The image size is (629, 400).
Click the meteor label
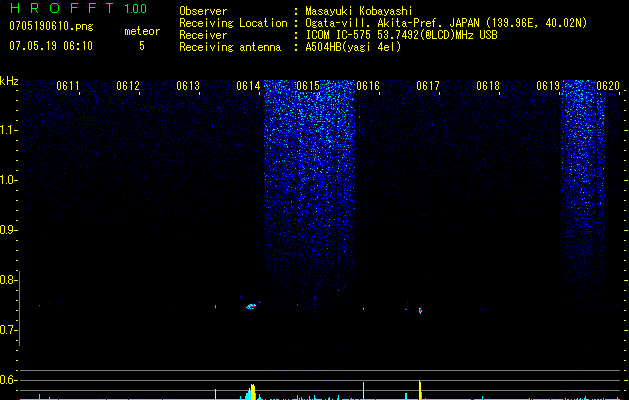tap(142, 31)
